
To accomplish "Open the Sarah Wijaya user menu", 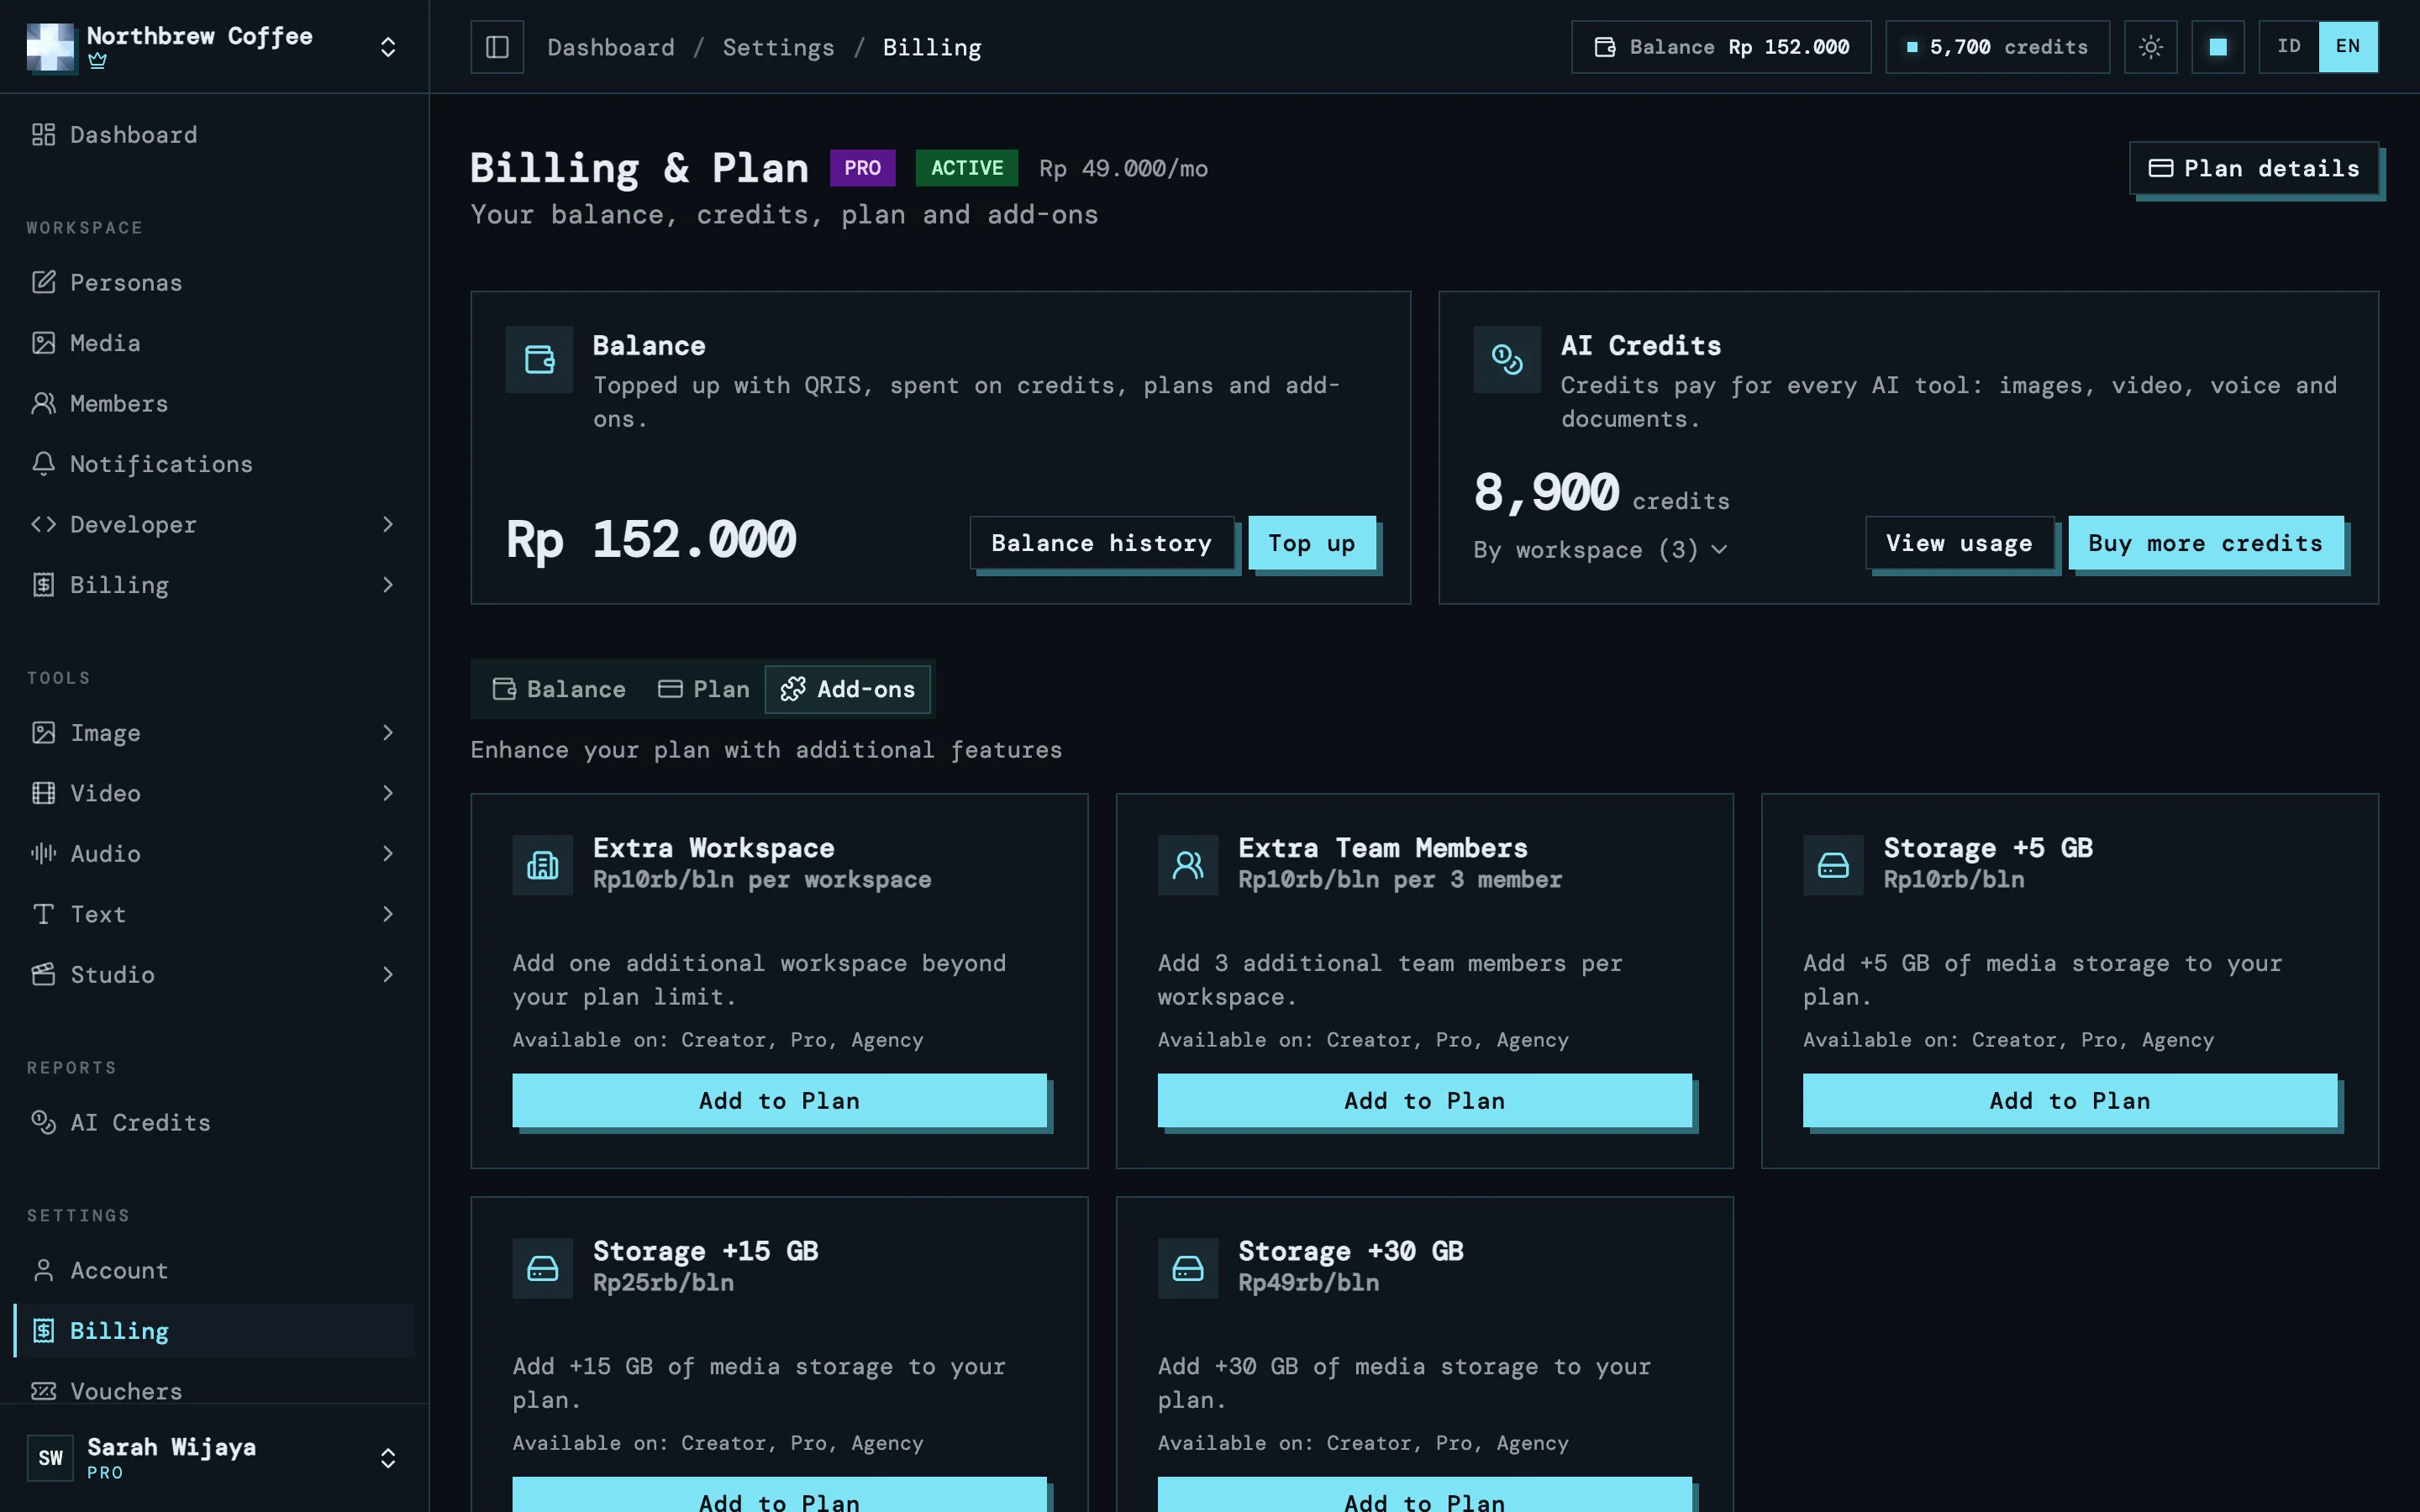I will pyautogui.click(x=214, y=1458).
